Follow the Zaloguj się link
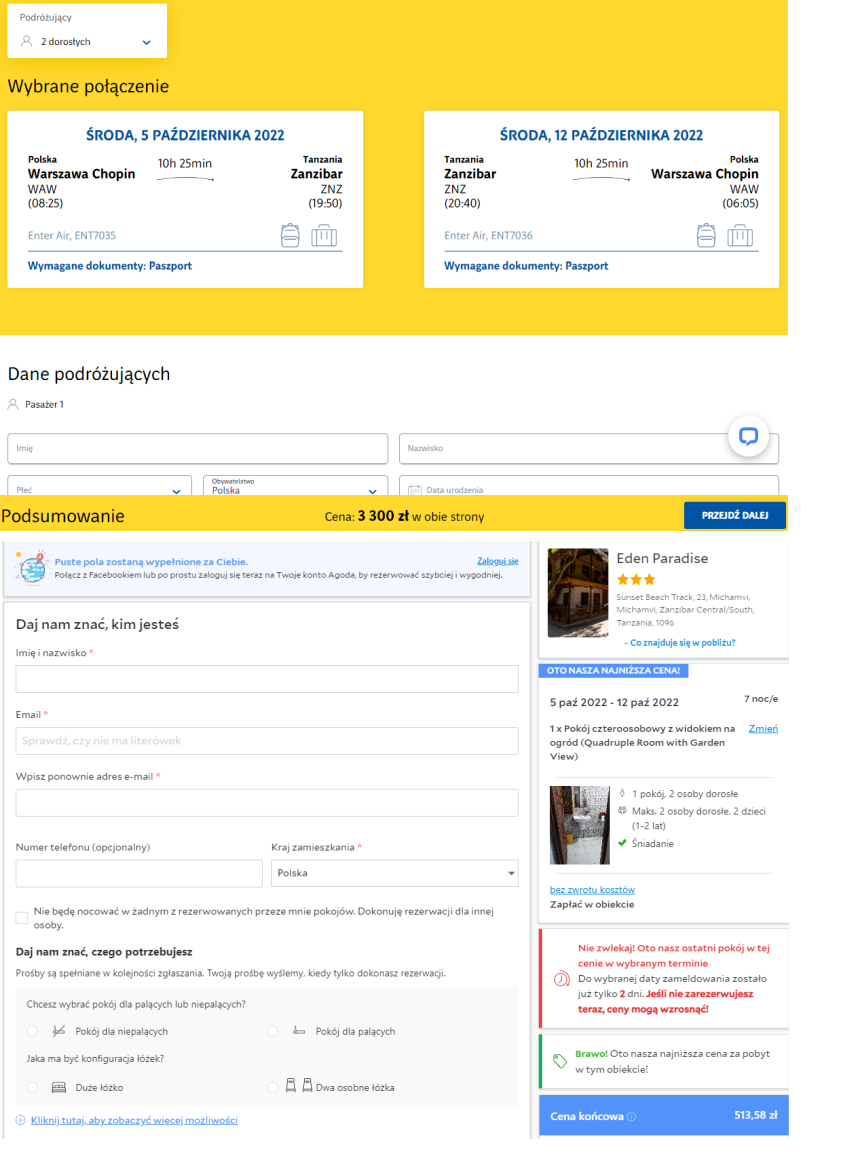 [498, 561]
